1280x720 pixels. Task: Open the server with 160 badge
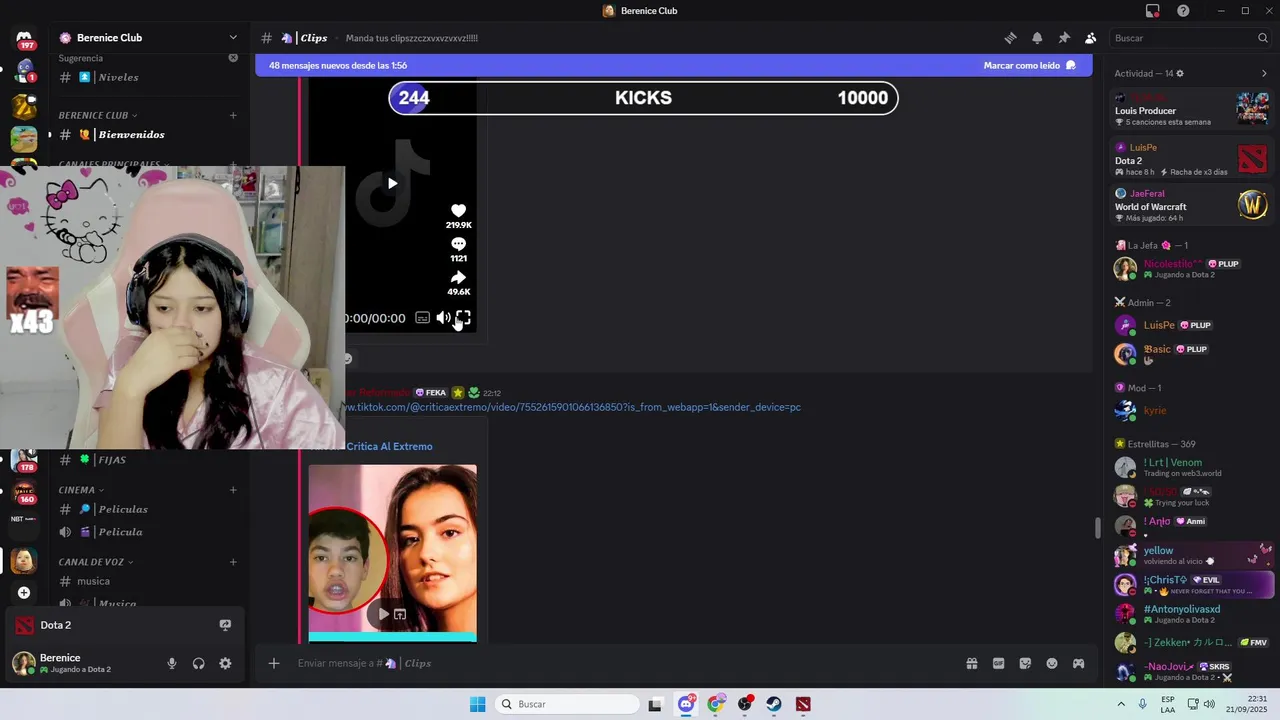[24, 492]
